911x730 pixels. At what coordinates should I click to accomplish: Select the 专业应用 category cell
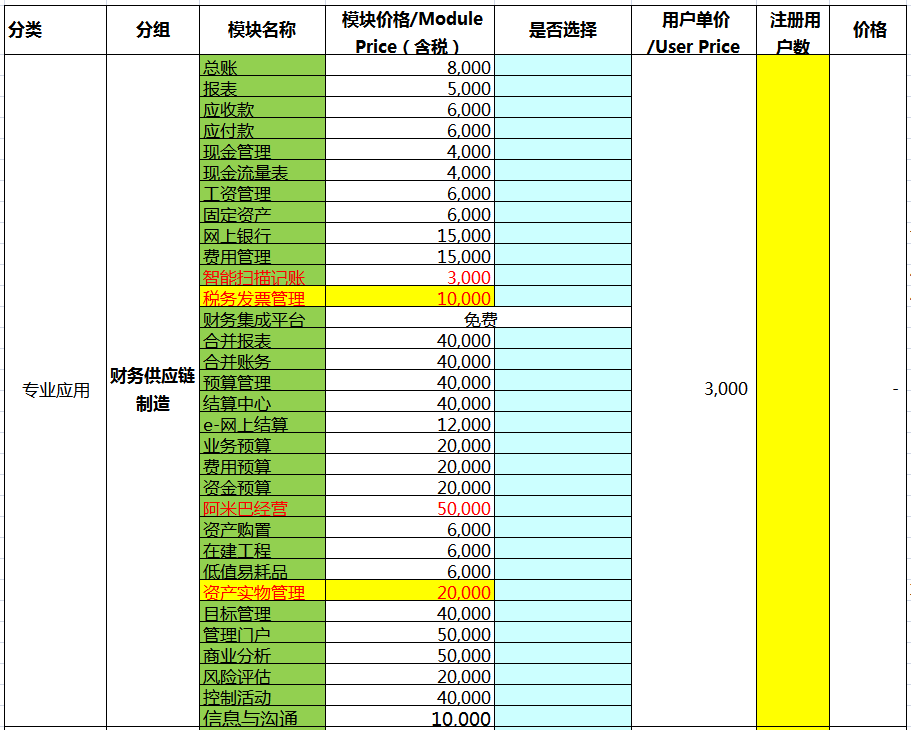[x=56, y=390]
